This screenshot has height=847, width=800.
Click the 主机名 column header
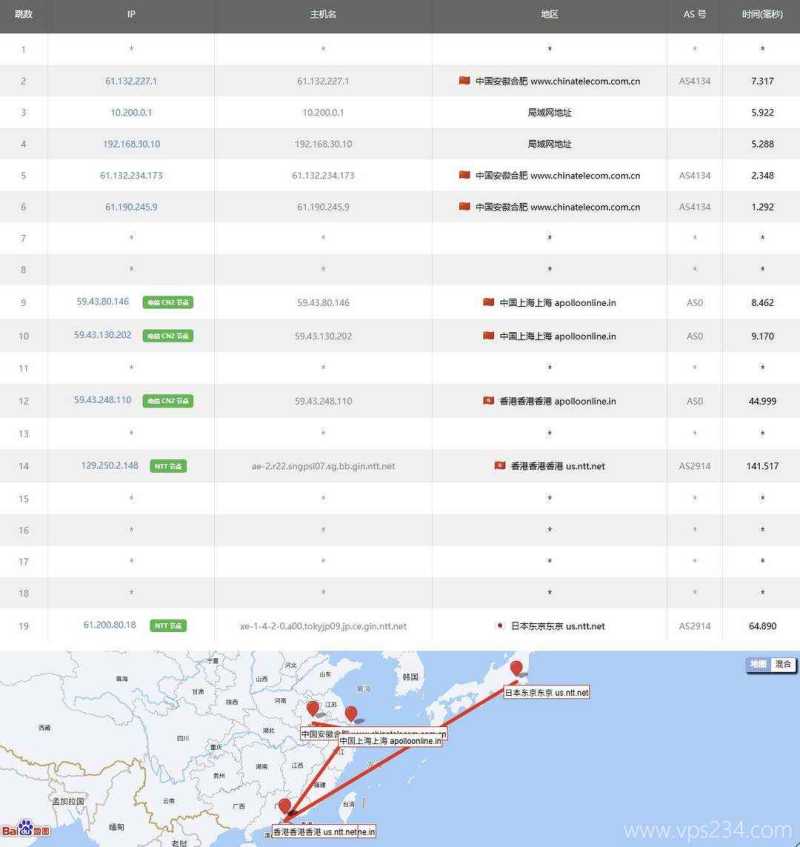click(322, 15)
